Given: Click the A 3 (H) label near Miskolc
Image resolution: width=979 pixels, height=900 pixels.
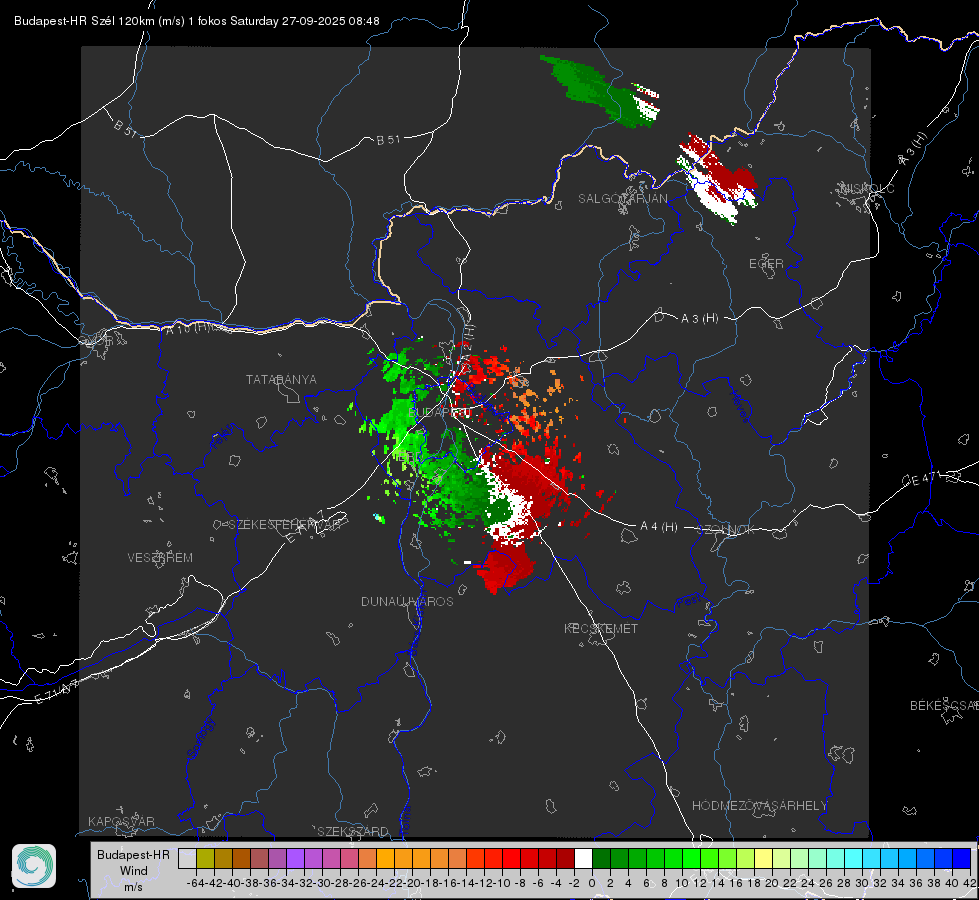Looking at the screenshot, I should (x=913, y=149).
